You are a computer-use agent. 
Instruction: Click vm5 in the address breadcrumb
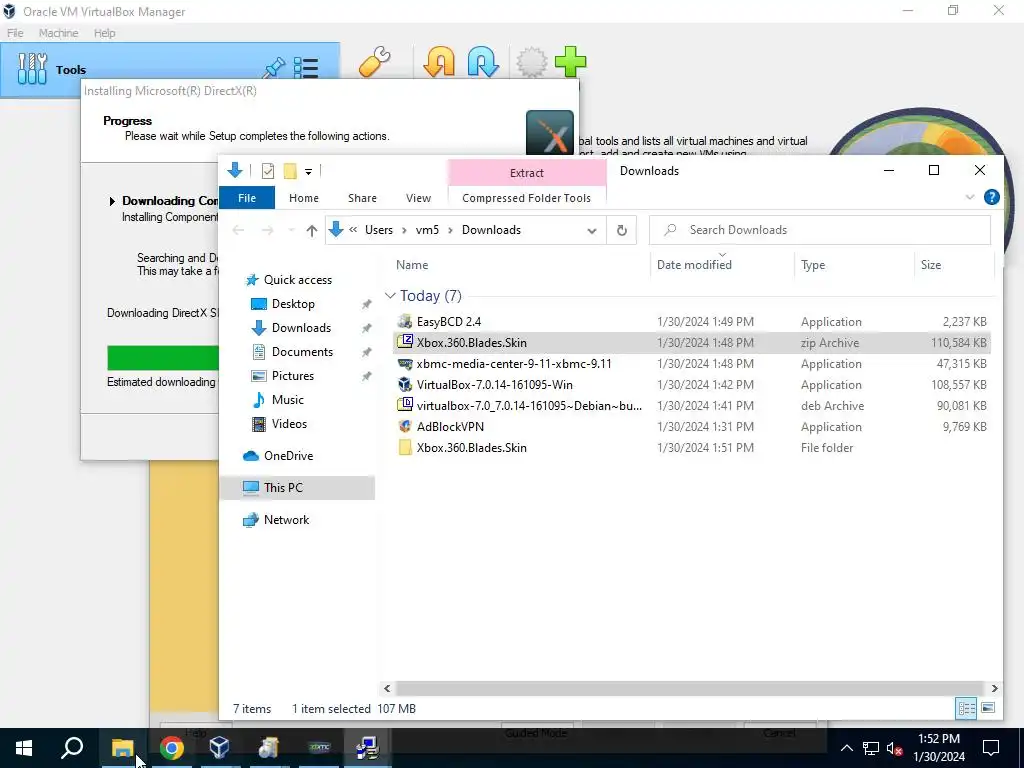coord(427,230)
